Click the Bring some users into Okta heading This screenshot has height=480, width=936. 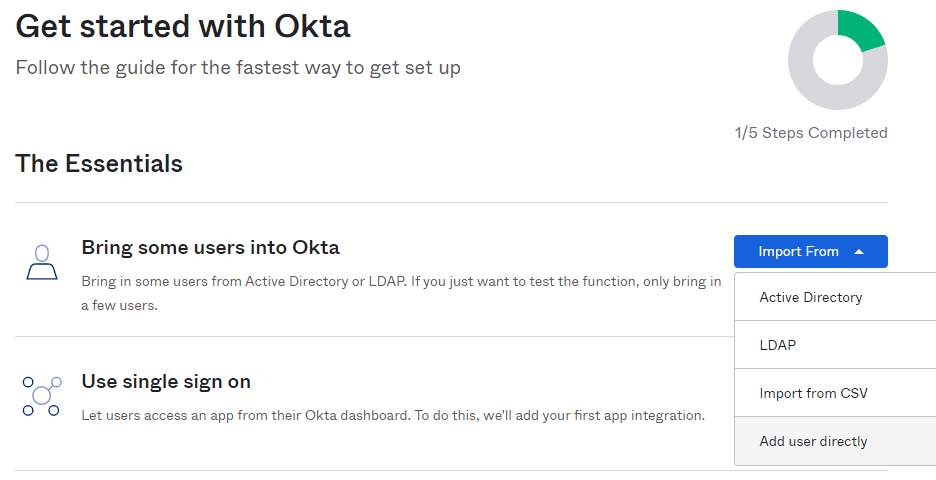pos(210,247)
